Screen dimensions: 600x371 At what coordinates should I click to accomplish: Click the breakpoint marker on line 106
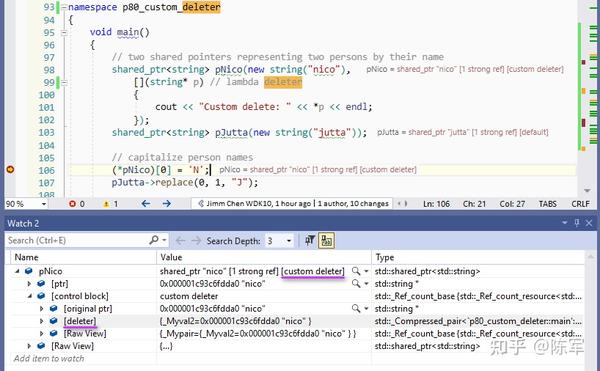point(10,169)
